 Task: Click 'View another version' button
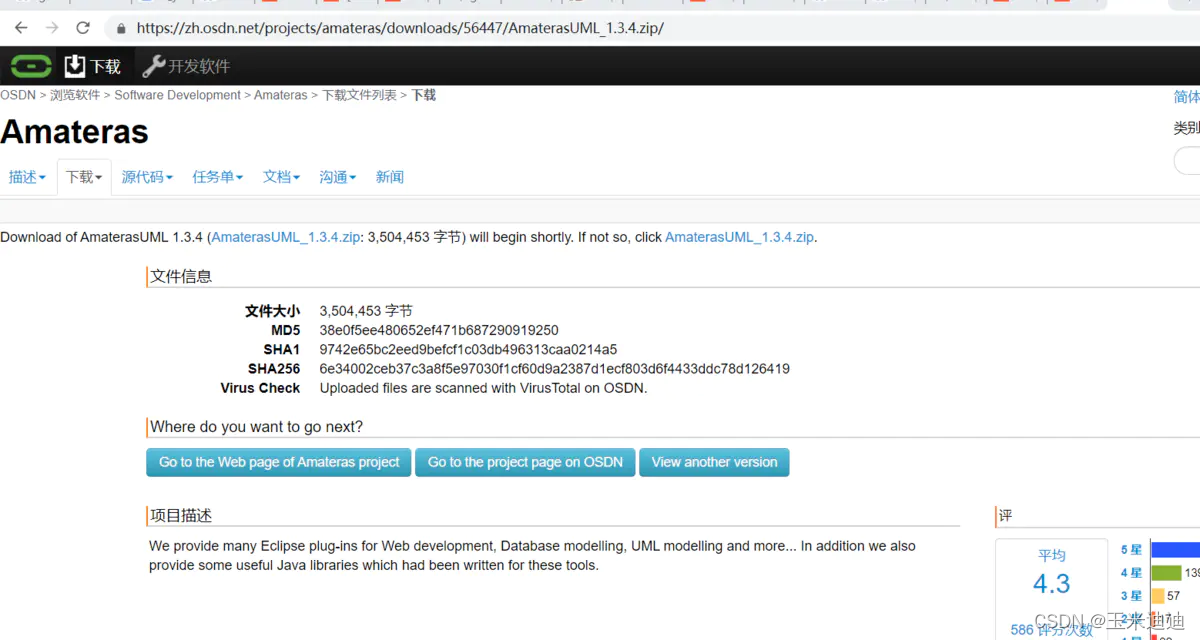[714, 462]
